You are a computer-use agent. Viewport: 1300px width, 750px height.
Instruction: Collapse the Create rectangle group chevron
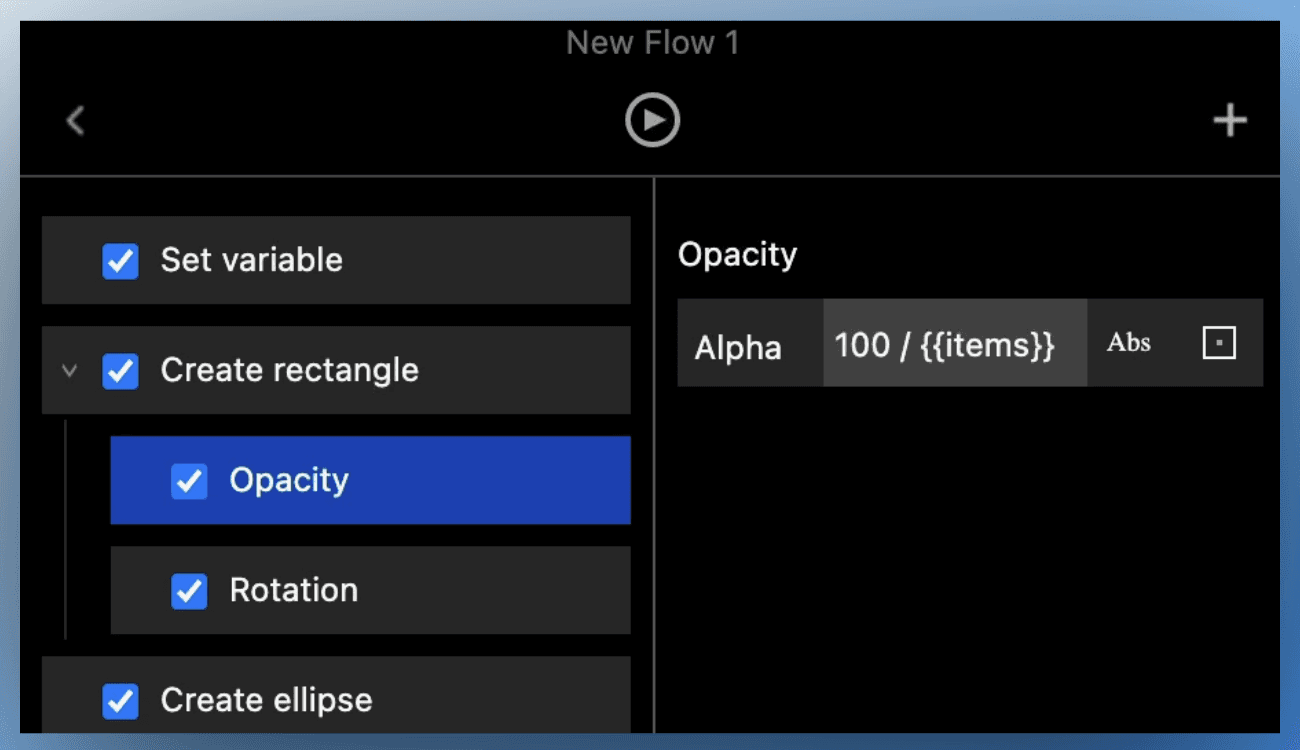click(x=69, y=371)
